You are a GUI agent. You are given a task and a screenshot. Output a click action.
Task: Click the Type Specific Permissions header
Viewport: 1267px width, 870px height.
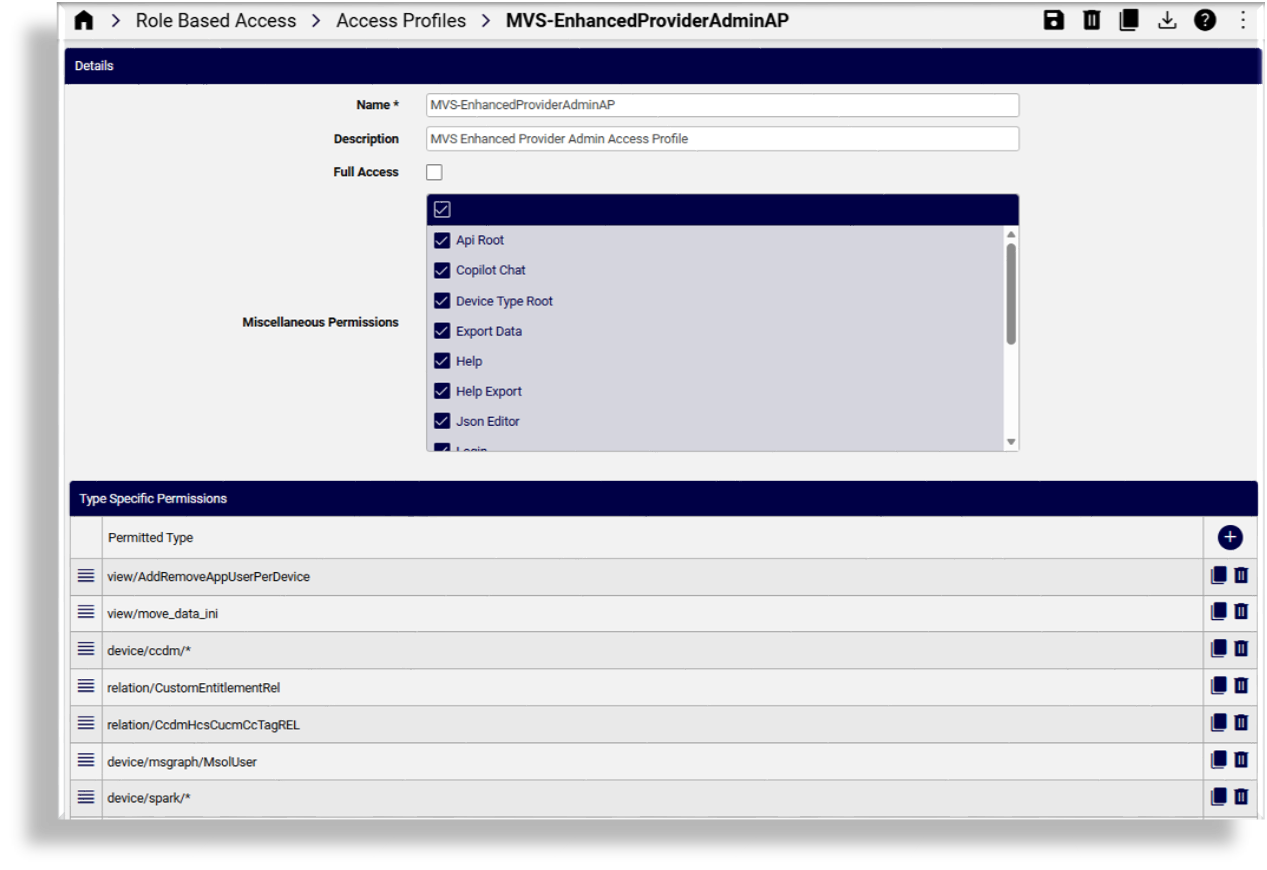click(x=663, y=498)
